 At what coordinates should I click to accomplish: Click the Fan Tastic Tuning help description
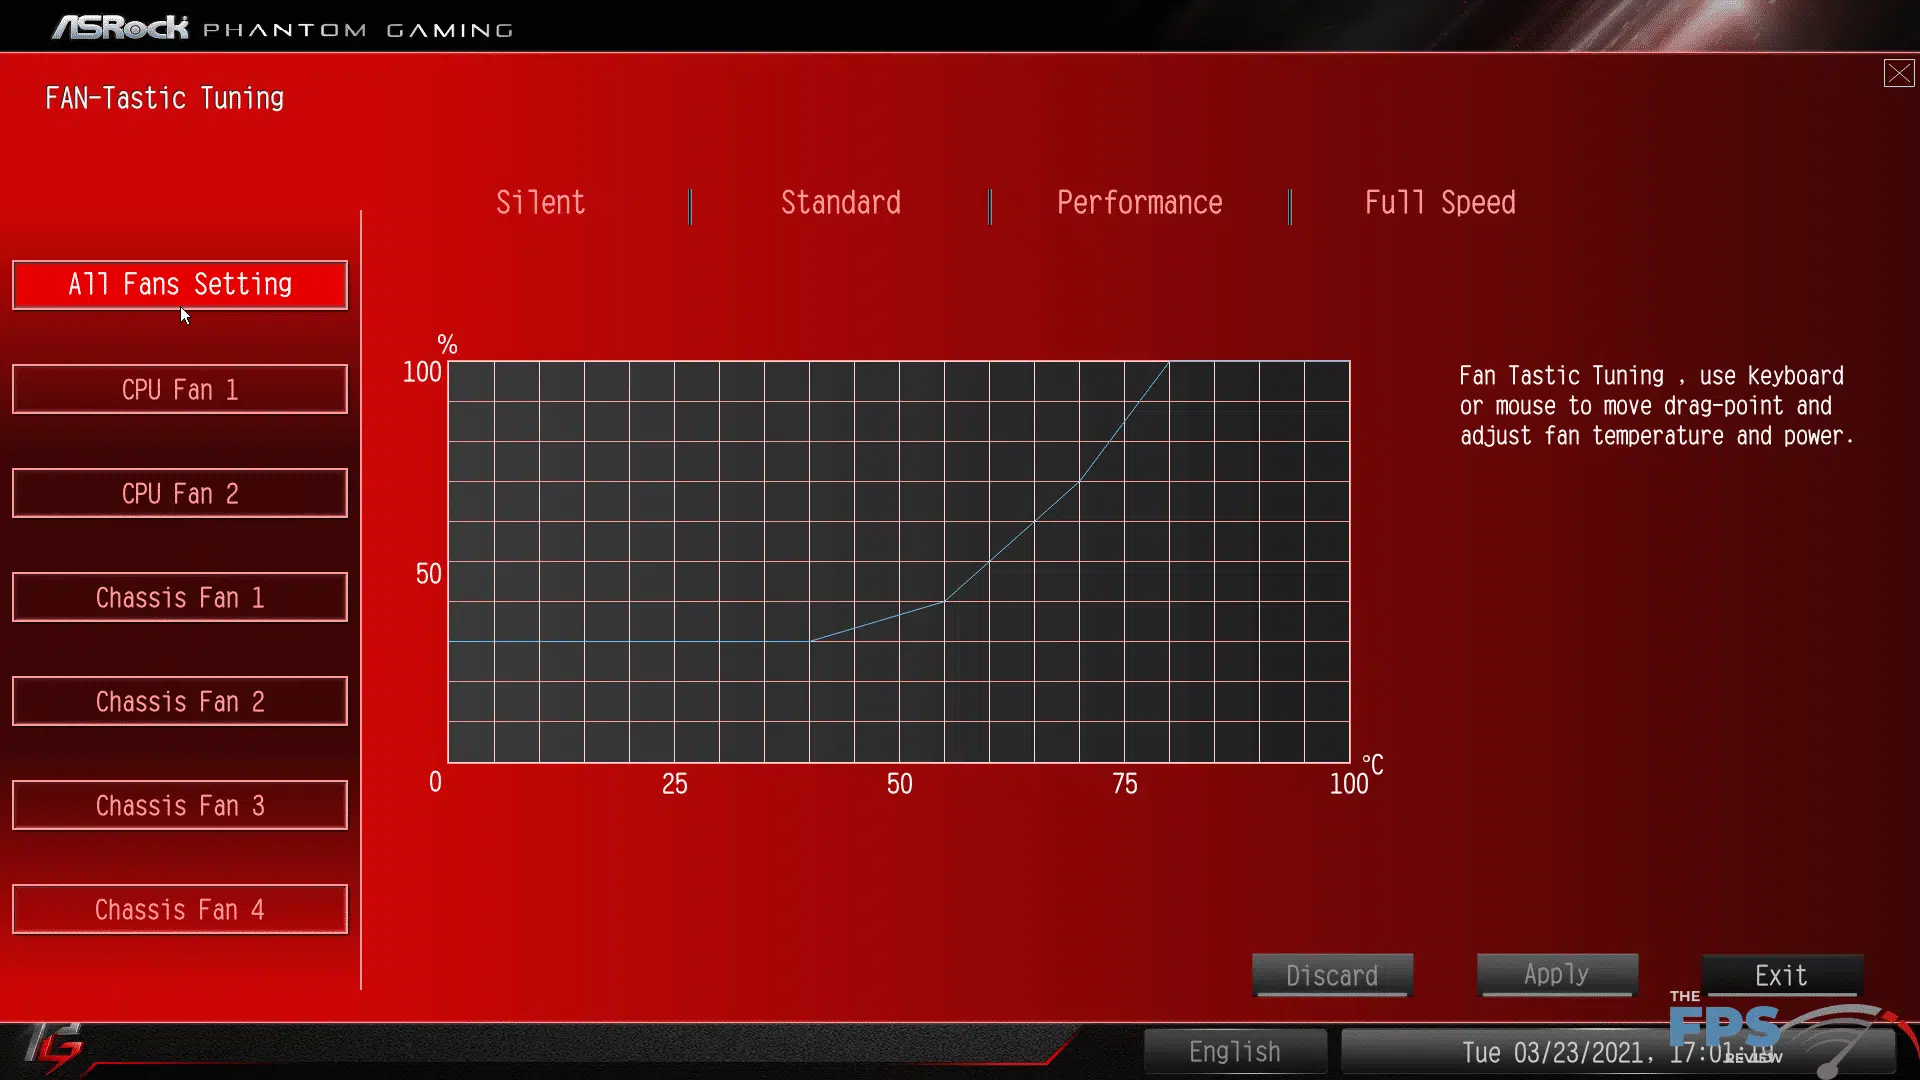(x=1656, y=406)
